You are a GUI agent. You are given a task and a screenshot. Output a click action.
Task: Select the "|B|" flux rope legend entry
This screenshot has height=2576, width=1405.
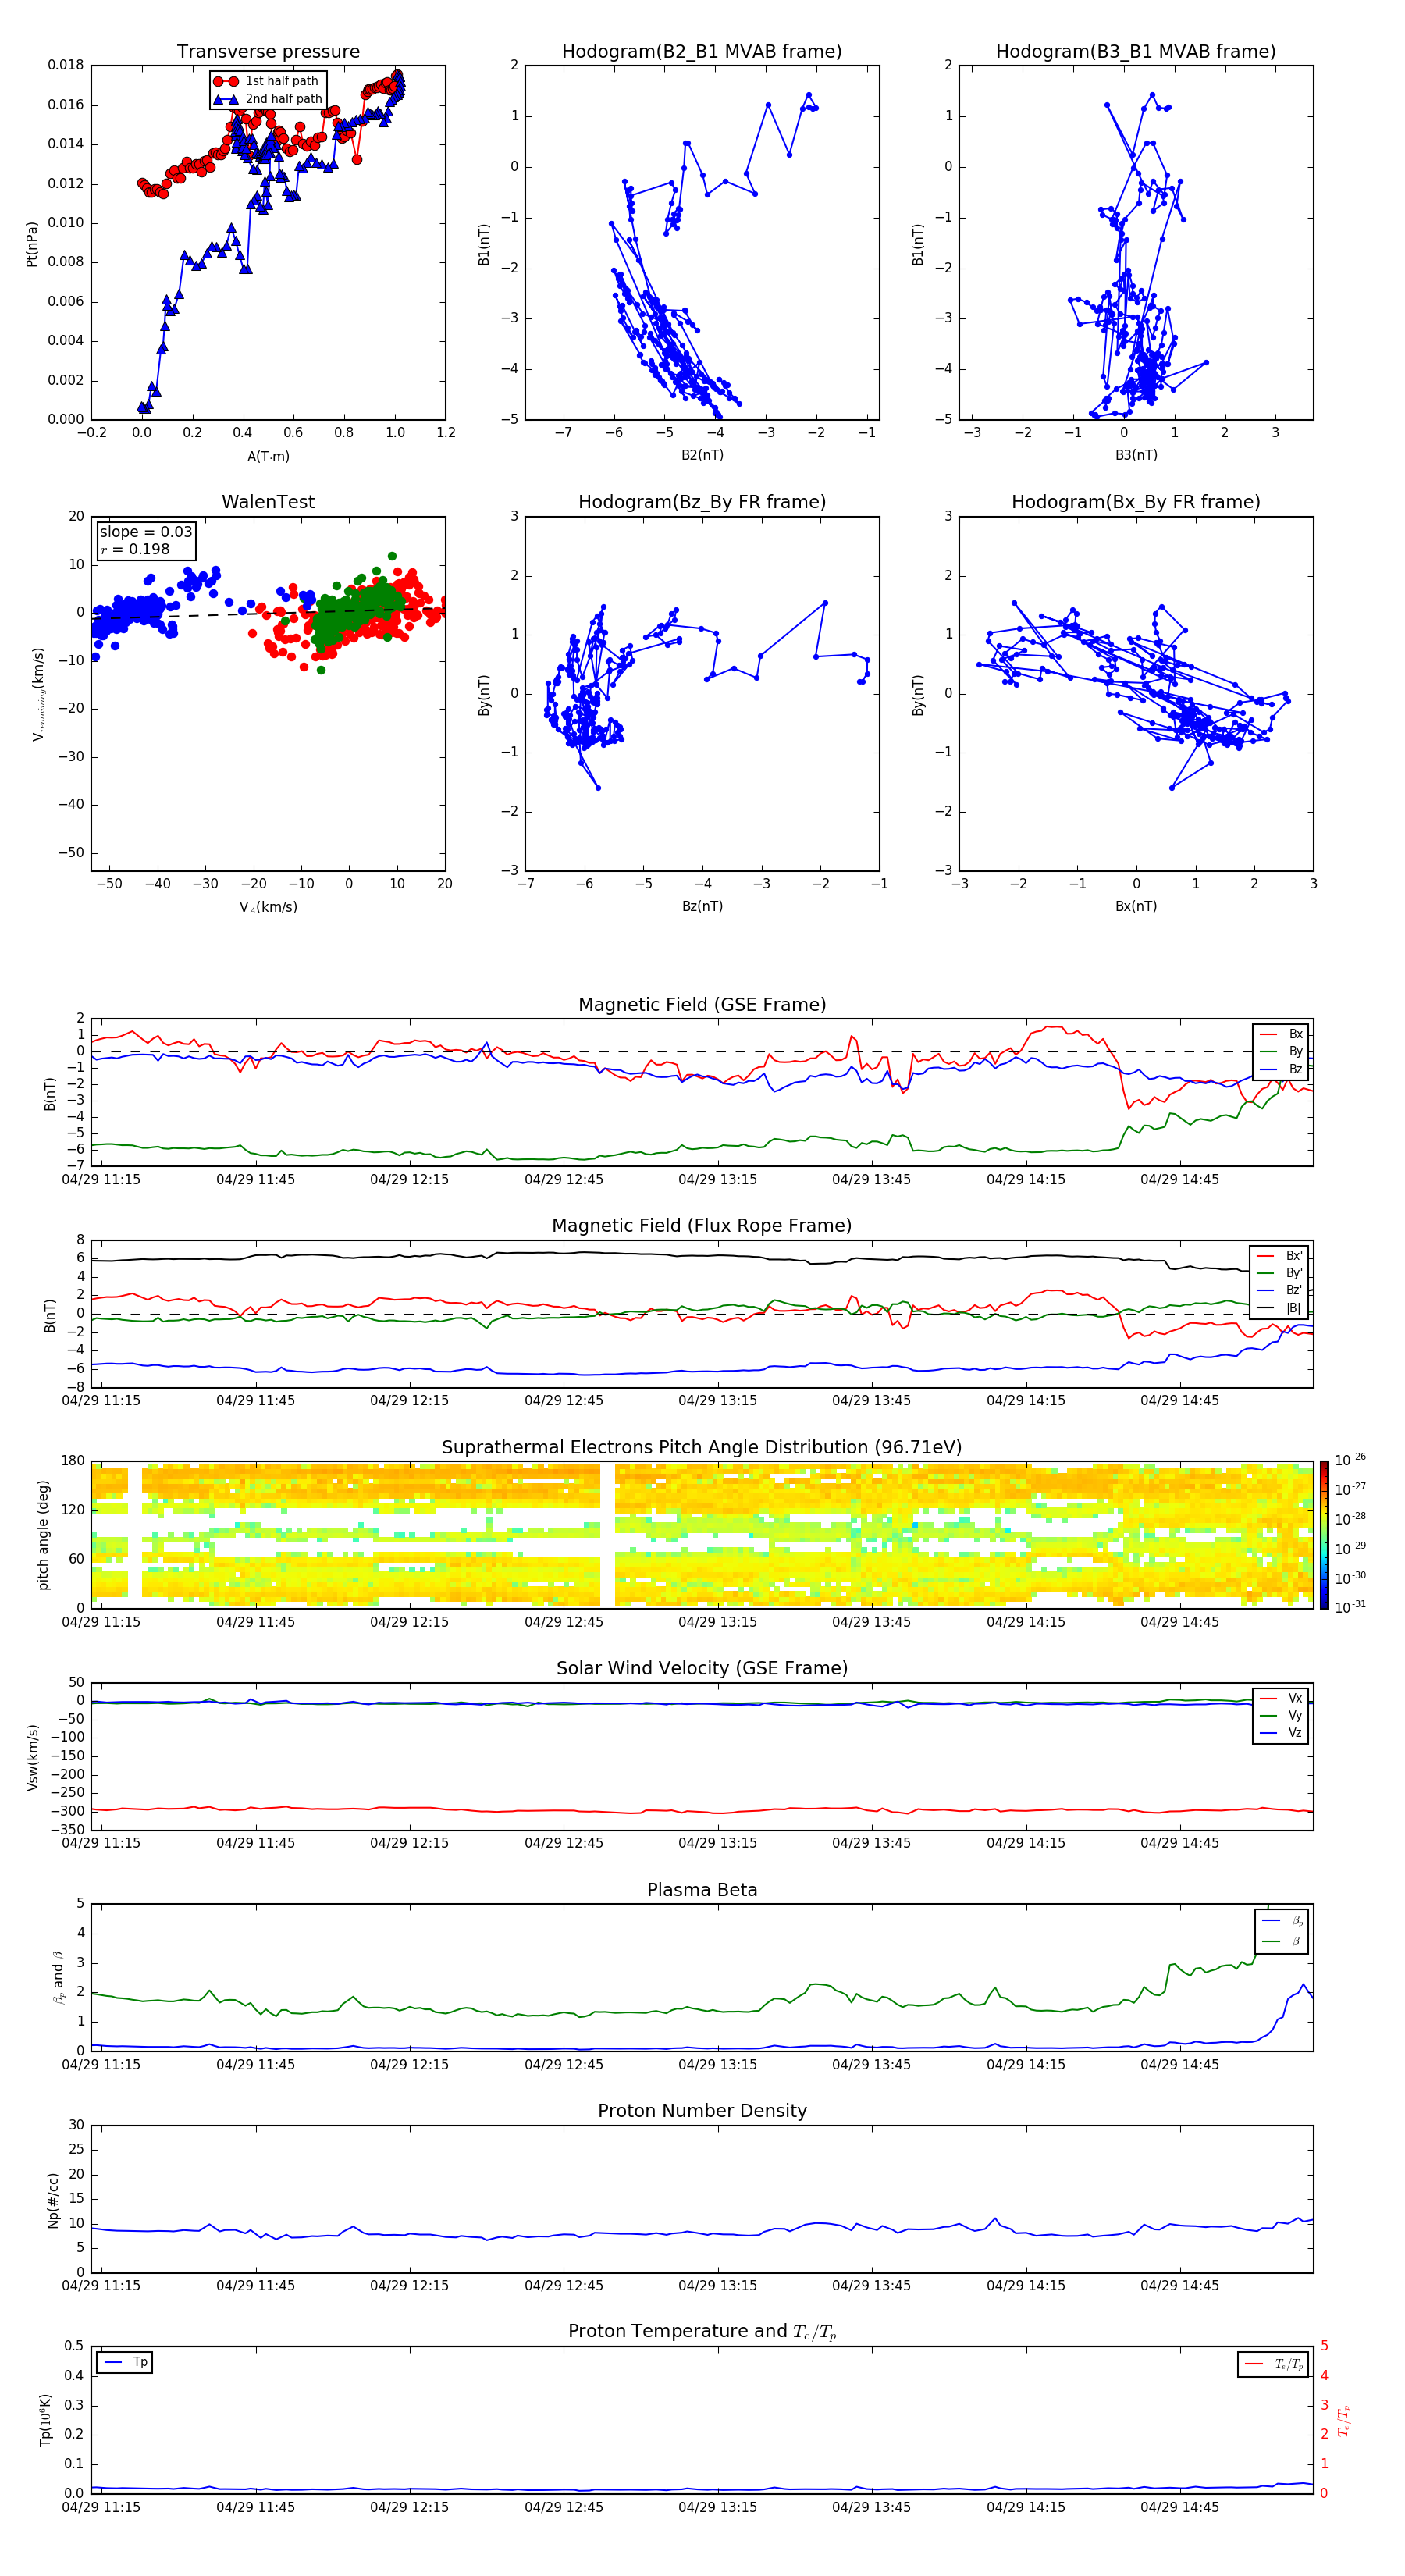point(1280,1308)
